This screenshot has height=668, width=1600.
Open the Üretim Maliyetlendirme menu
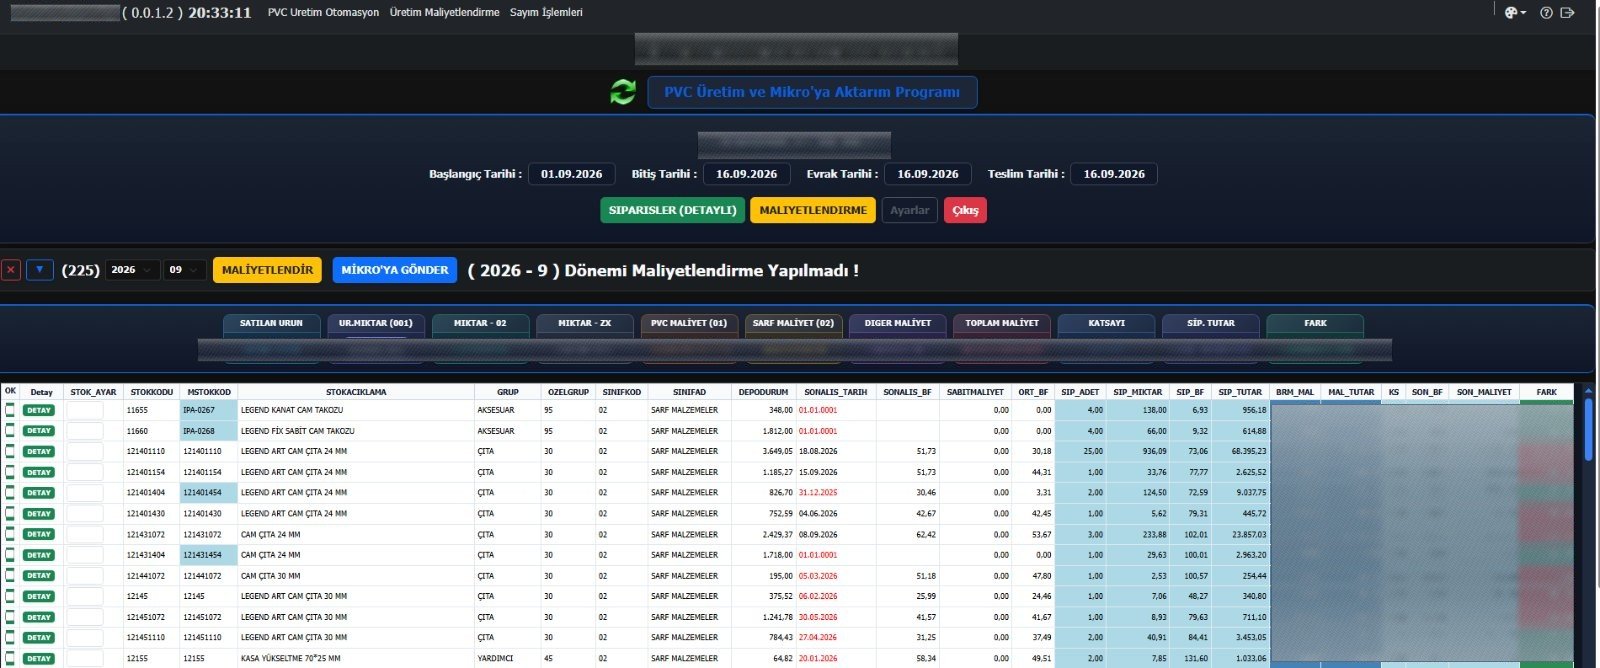tap(444, 13)
